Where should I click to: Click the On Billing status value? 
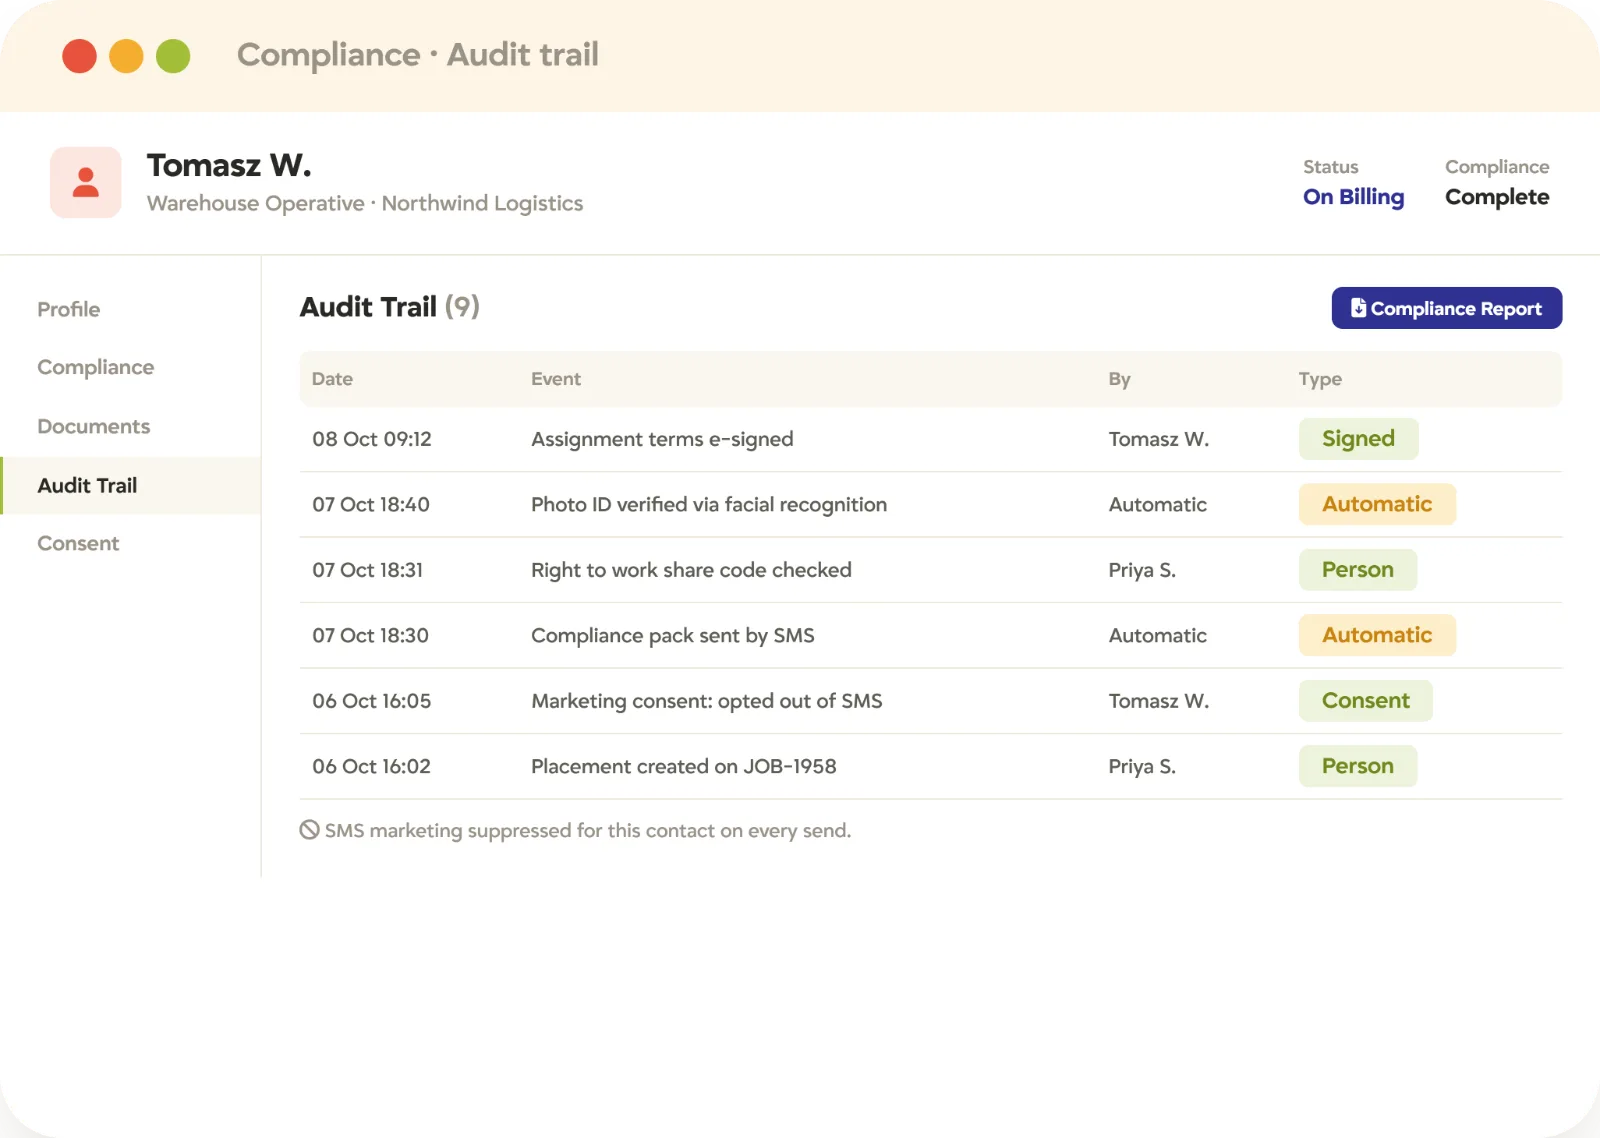[x=1353, y=197]
